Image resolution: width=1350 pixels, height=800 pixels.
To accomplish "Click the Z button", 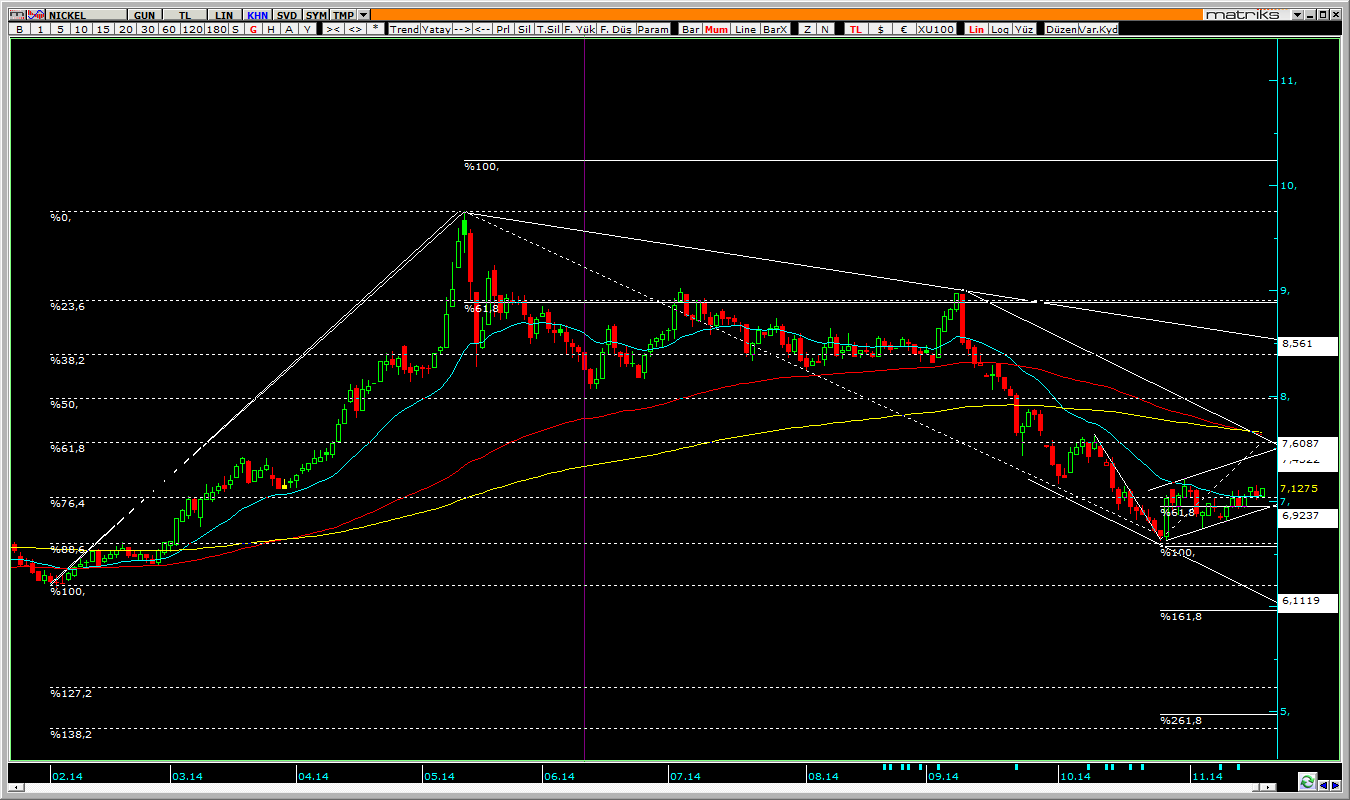I will 807,29.
